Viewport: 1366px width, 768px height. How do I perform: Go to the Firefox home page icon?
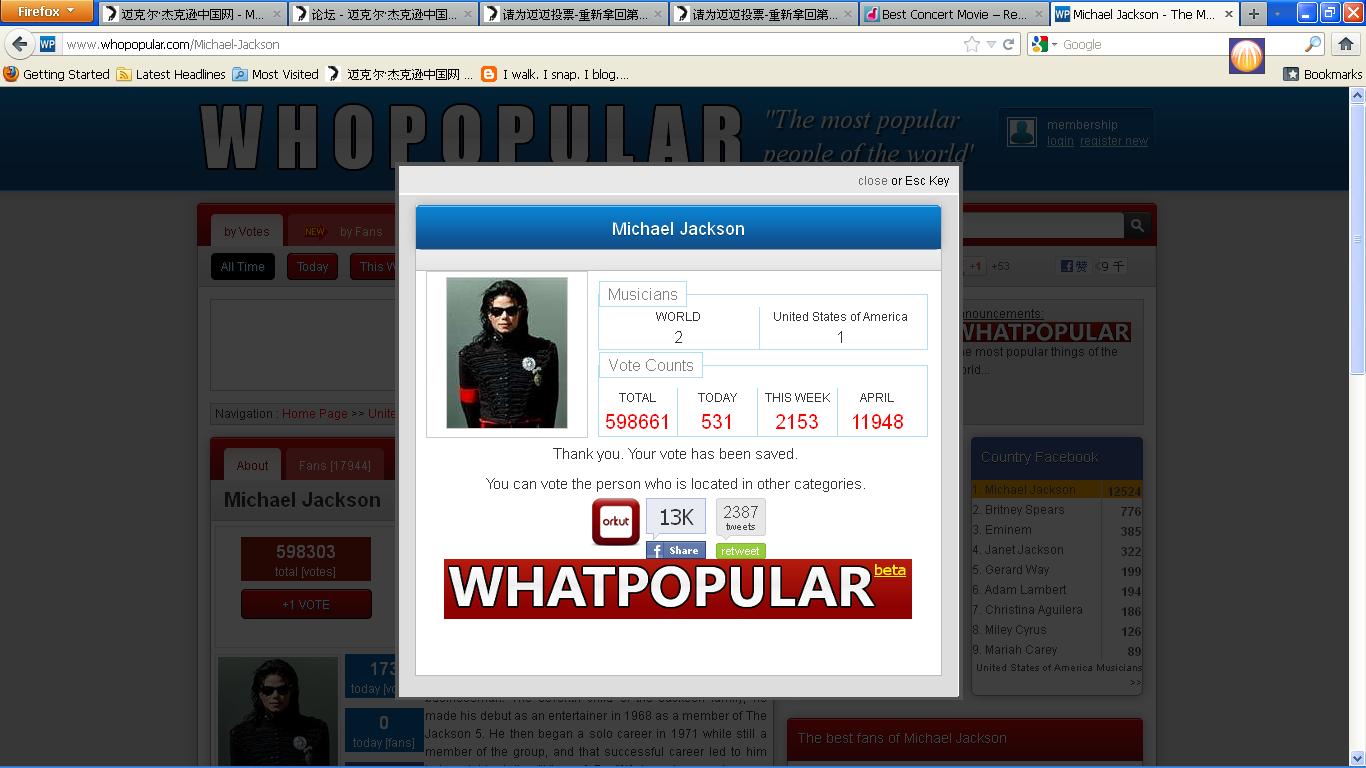pyautogui.click(x=1345, y=44)
